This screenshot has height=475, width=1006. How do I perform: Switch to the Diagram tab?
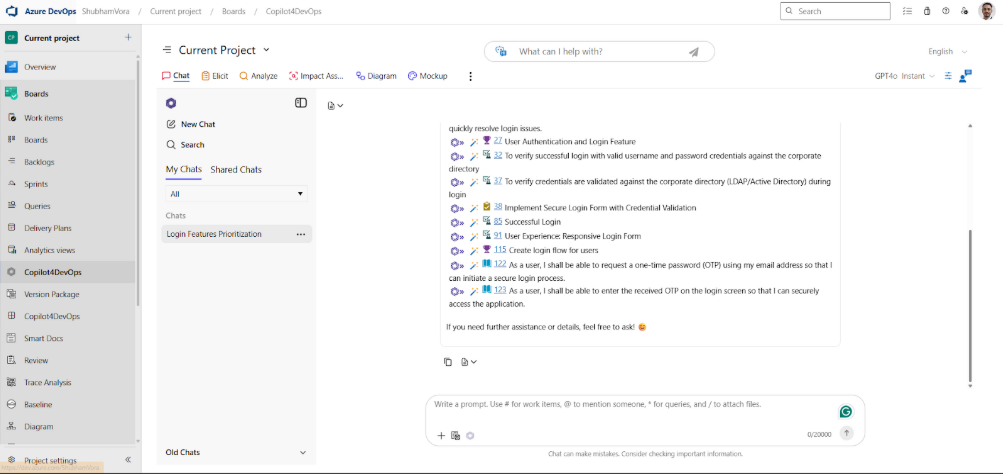[377, 76]
